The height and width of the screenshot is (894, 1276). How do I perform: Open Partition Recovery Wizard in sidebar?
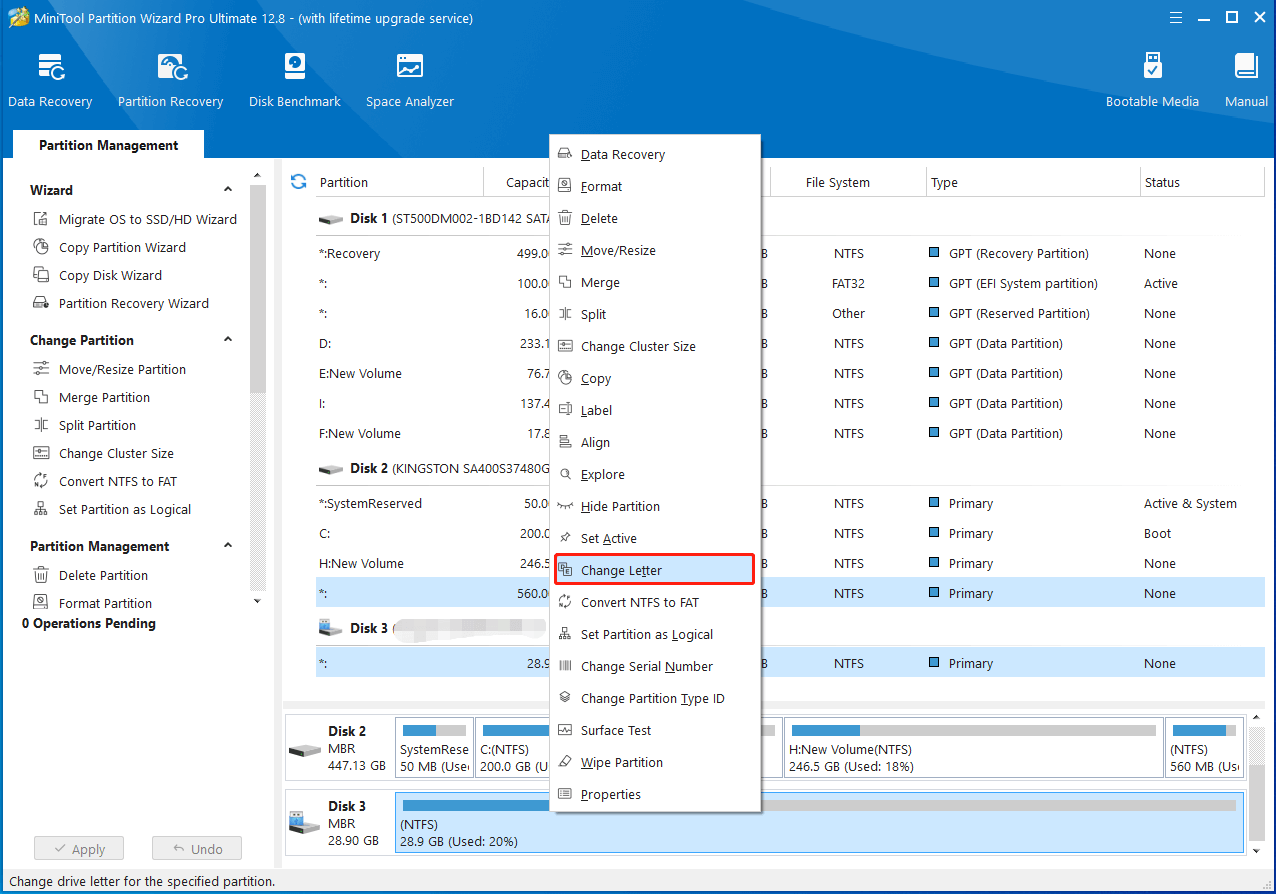coord(122,303)
